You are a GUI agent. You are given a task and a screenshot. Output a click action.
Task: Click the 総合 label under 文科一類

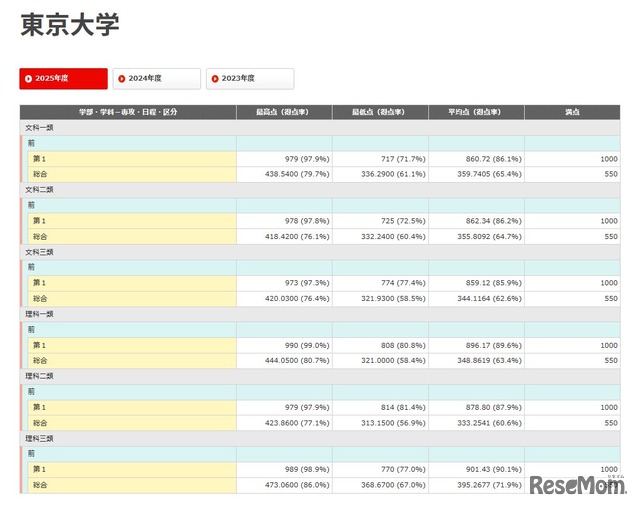(x=40, y=174)
